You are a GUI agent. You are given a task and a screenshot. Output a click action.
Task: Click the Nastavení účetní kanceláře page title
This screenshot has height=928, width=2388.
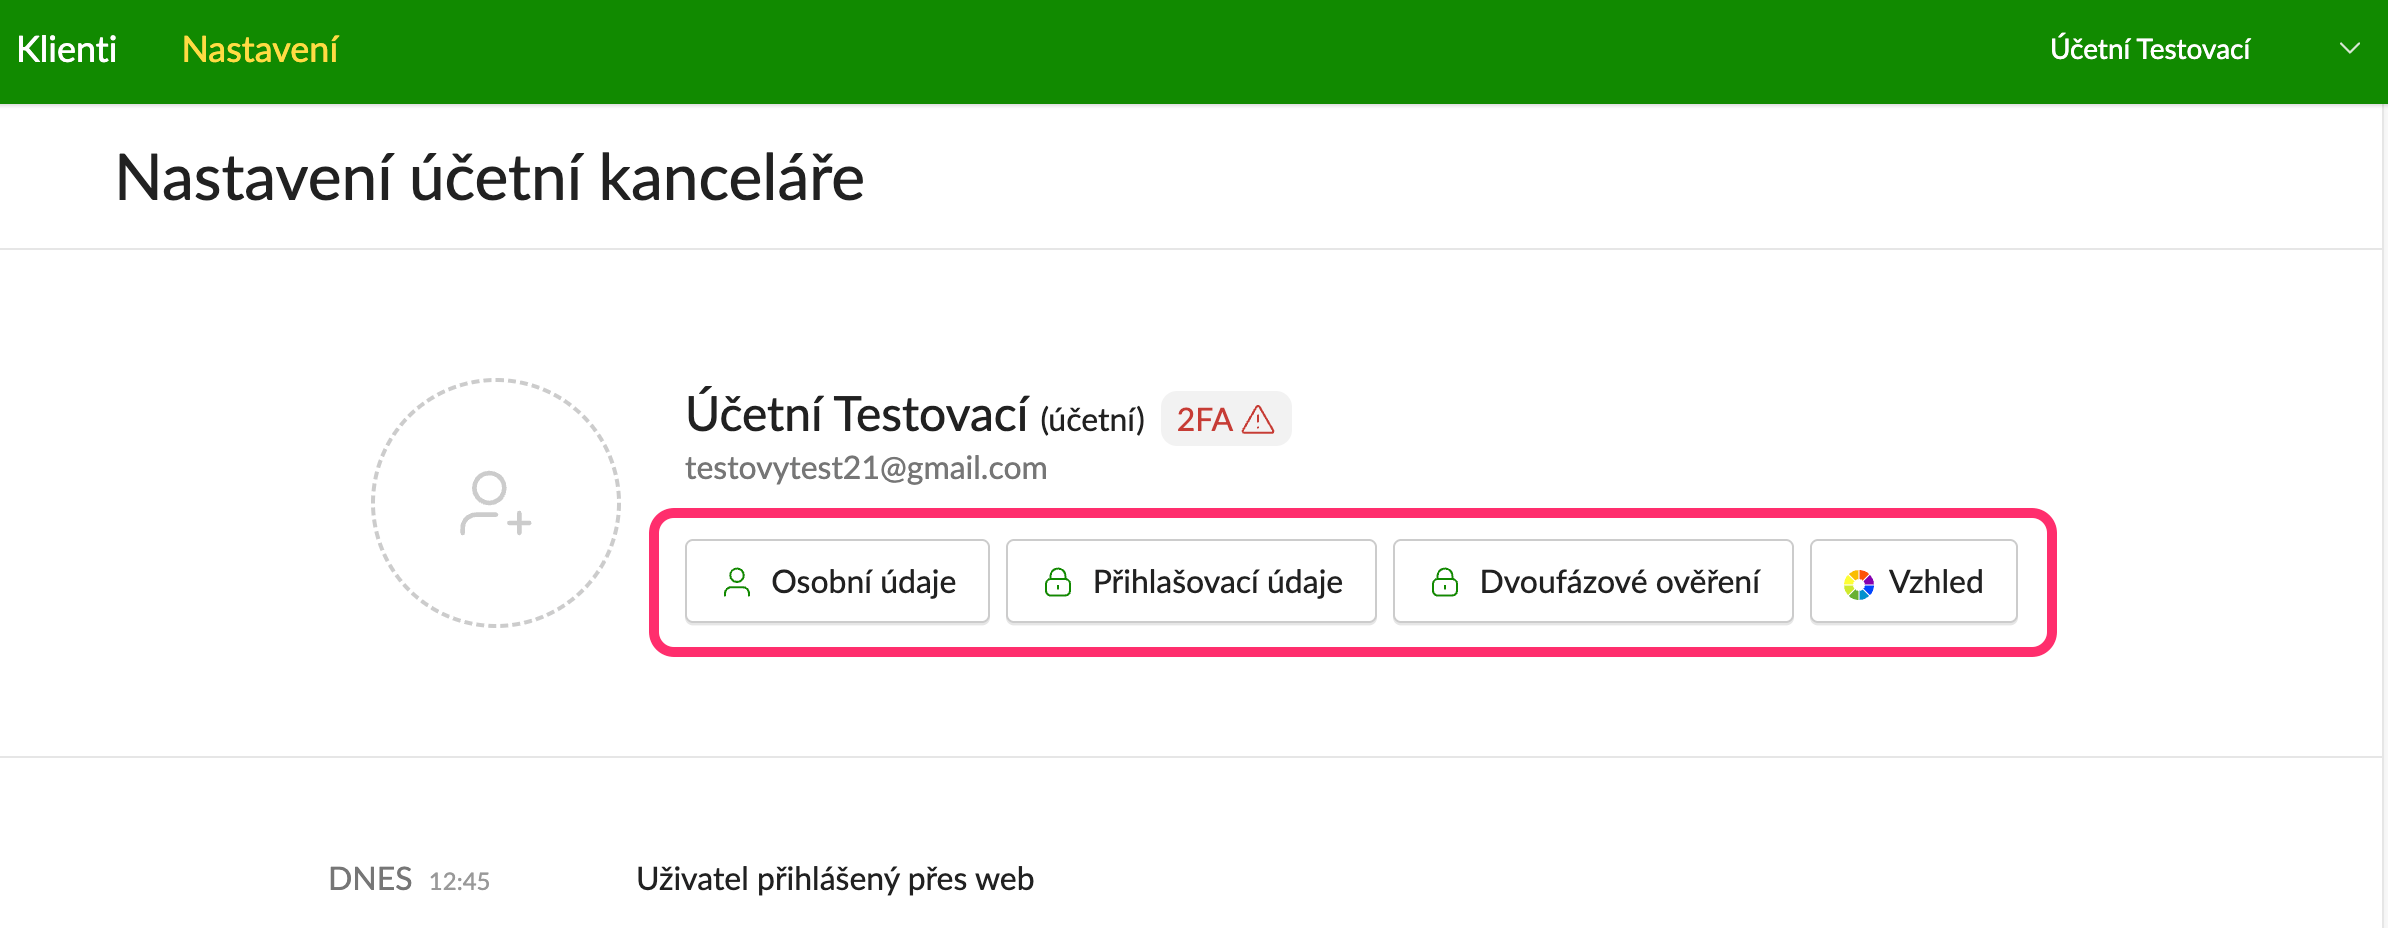pos(490,178)
